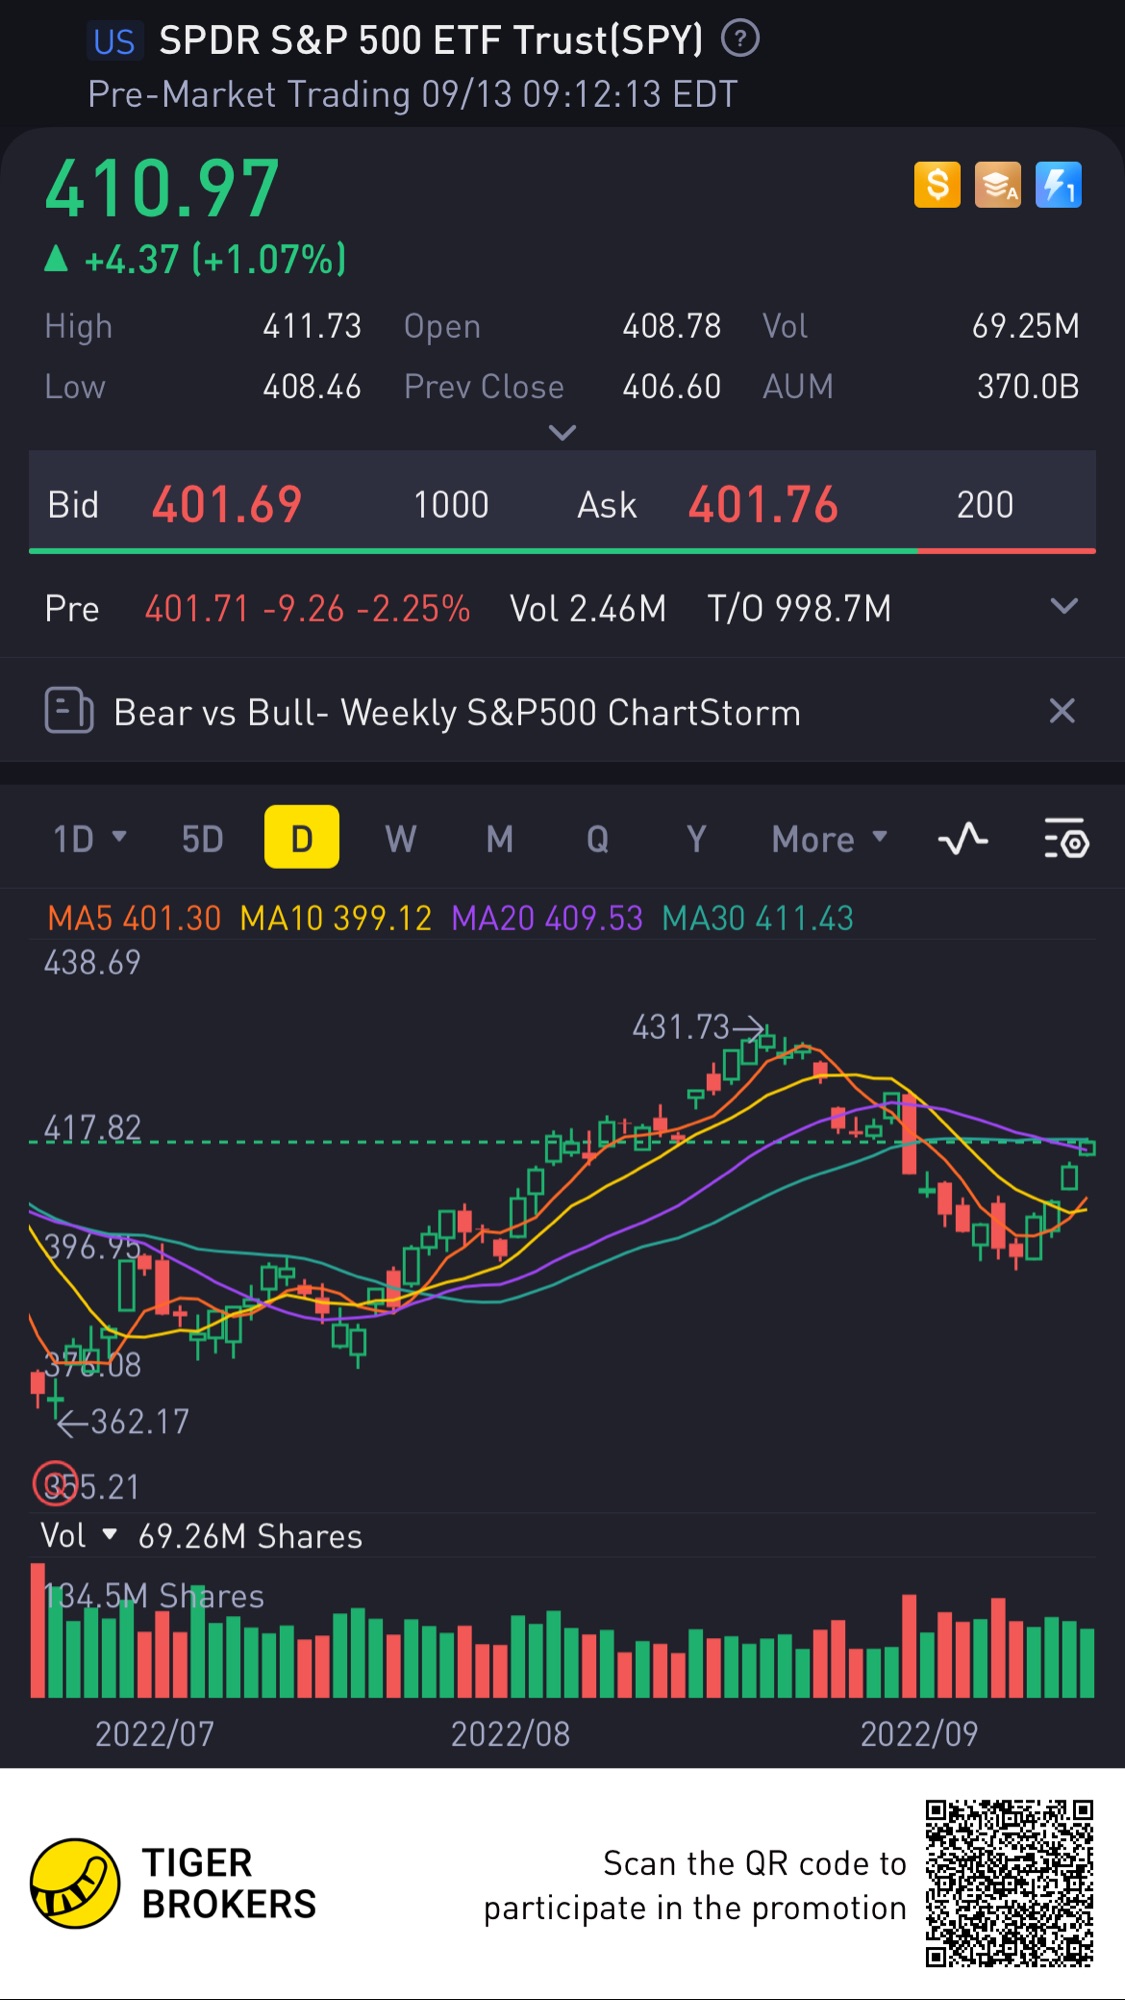Image resolution: width=1125 pixels, height=2000 pixels.
Task: Tap the price change +4.37 (+1.07%)
Action: pyautogui.click(x=196, y=260)
